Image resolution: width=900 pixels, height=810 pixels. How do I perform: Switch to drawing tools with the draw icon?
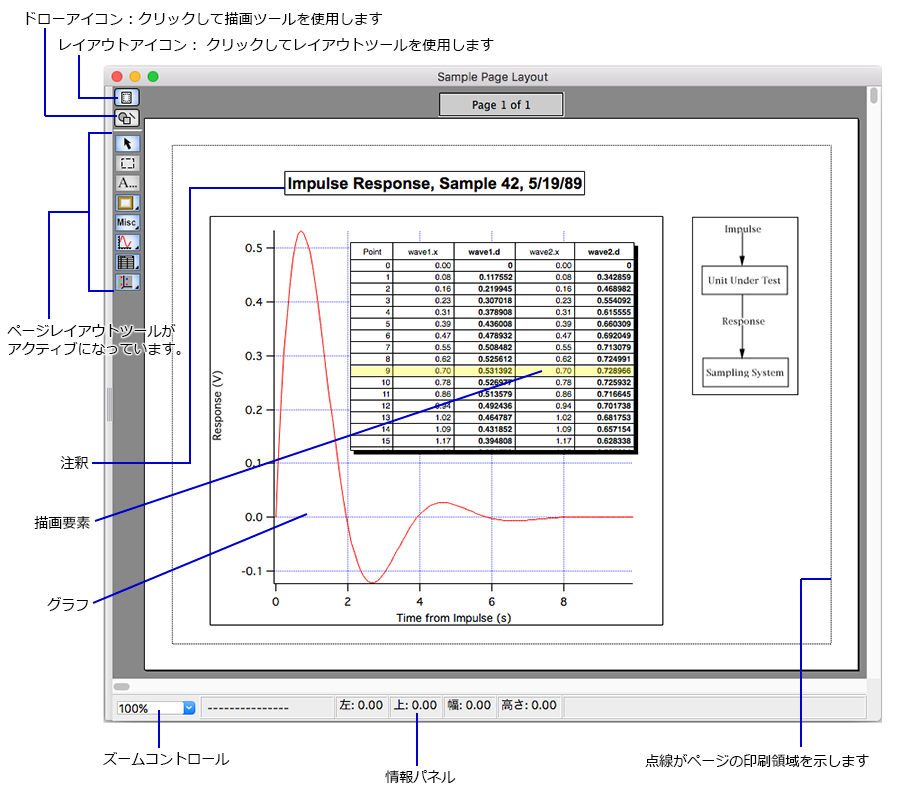127,118
